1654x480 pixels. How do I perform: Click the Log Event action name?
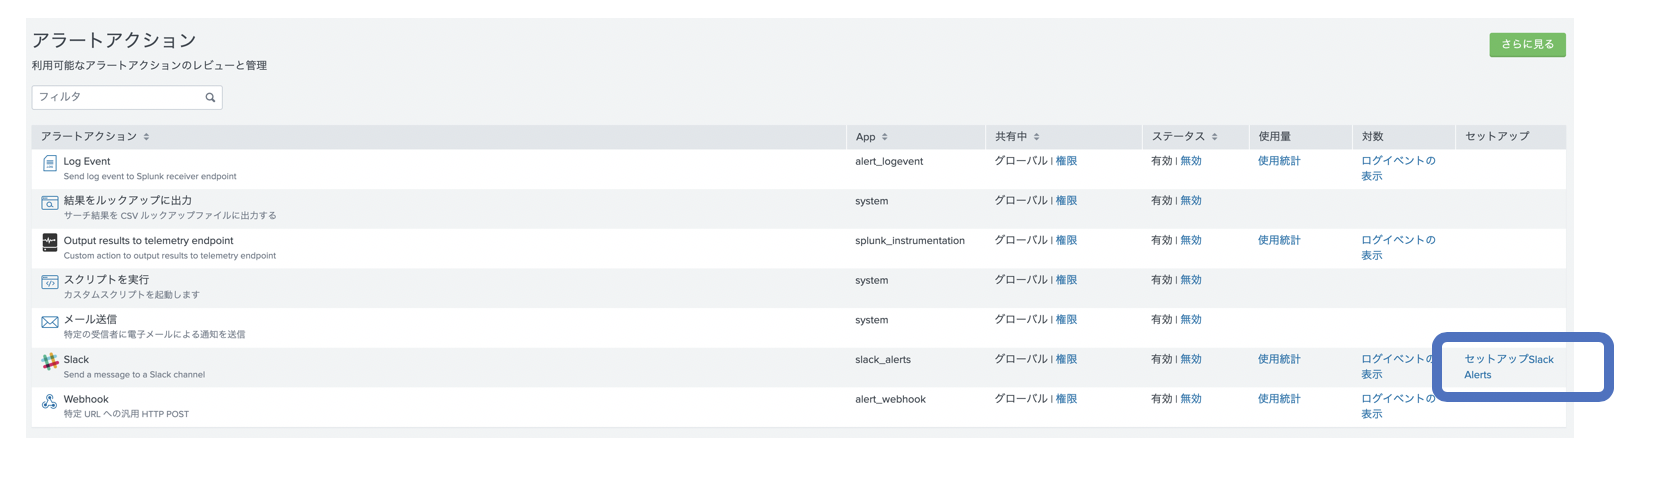87,161
